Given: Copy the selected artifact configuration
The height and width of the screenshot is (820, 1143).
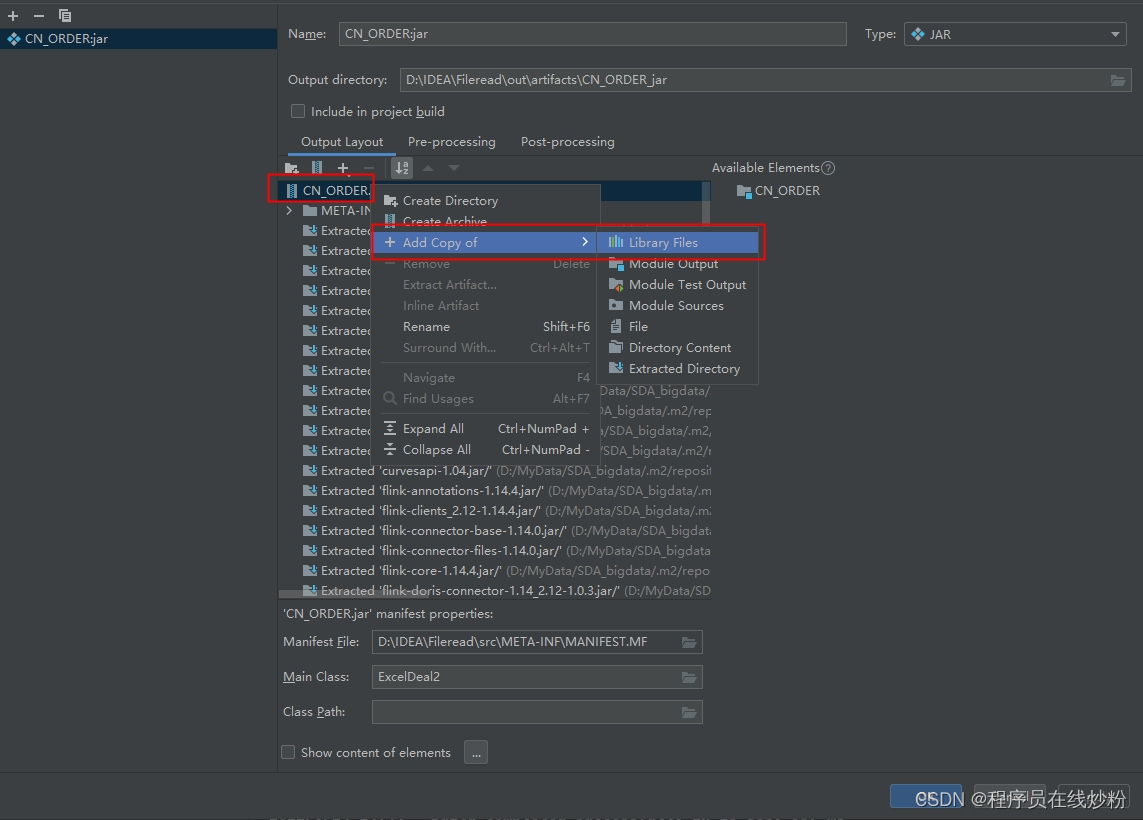Looking at the screenshot, I should (65, 15).
